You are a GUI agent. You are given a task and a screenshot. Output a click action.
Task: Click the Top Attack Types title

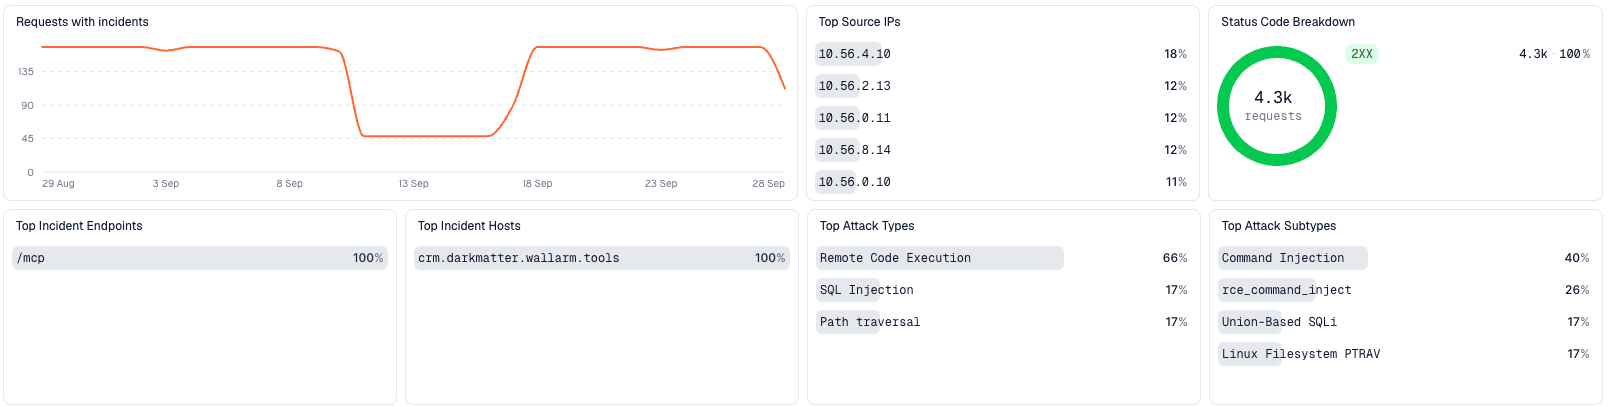tap(867, 226)
